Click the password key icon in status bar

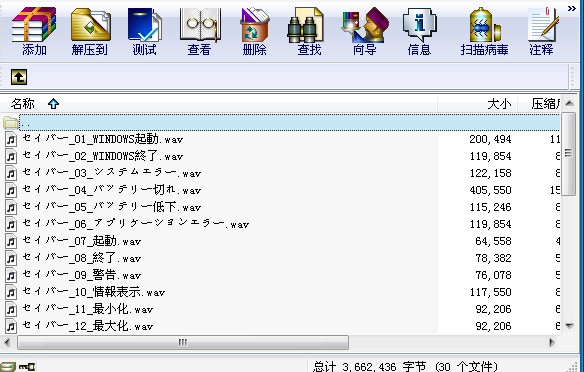(x=27, y=367)
